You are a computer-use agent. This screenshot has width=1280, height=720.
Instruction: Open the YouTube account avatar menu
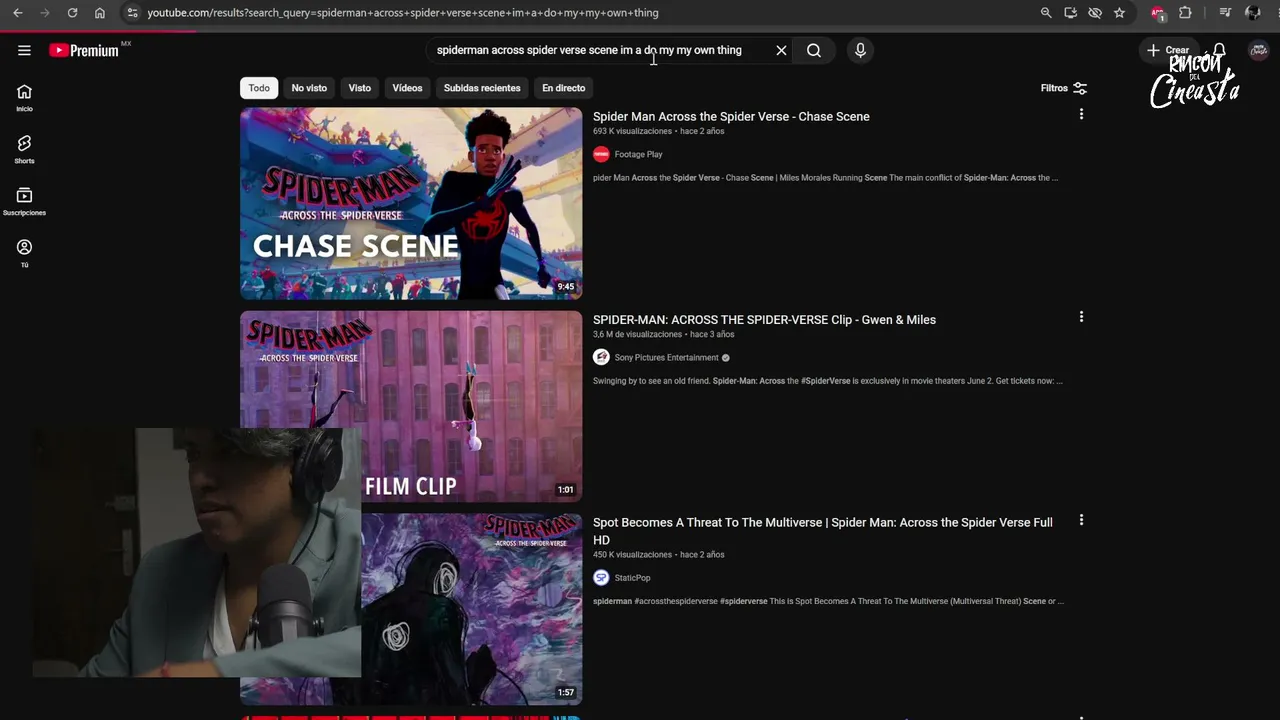1259,50
